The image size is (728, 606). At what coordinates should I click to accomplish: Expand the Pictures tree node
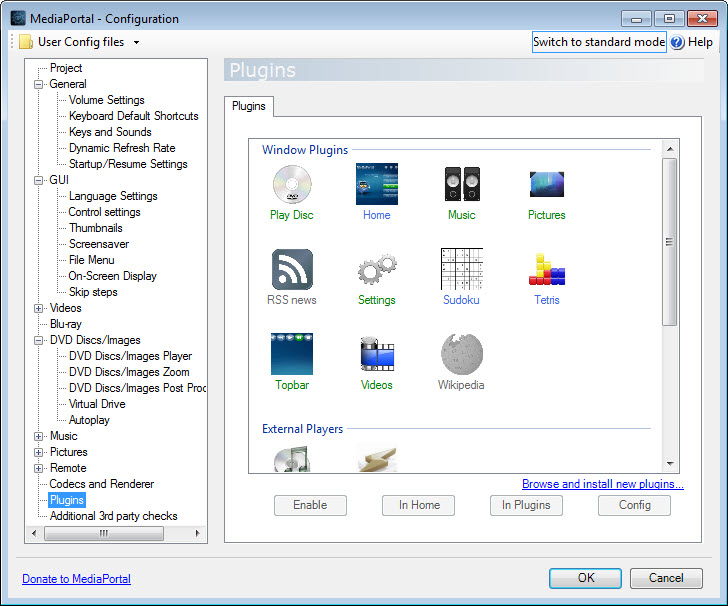(x=39, y=452)
